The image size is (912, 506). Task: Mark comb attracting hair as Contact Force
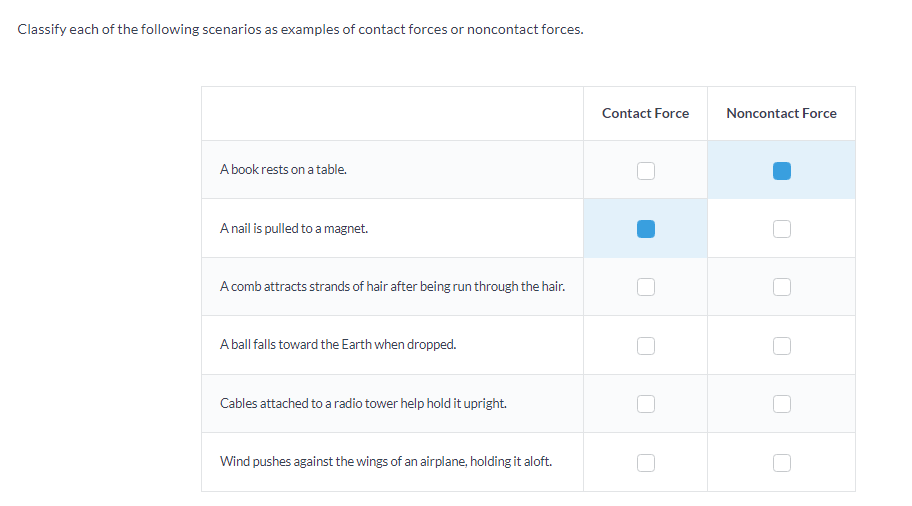(x=646, y=287)
